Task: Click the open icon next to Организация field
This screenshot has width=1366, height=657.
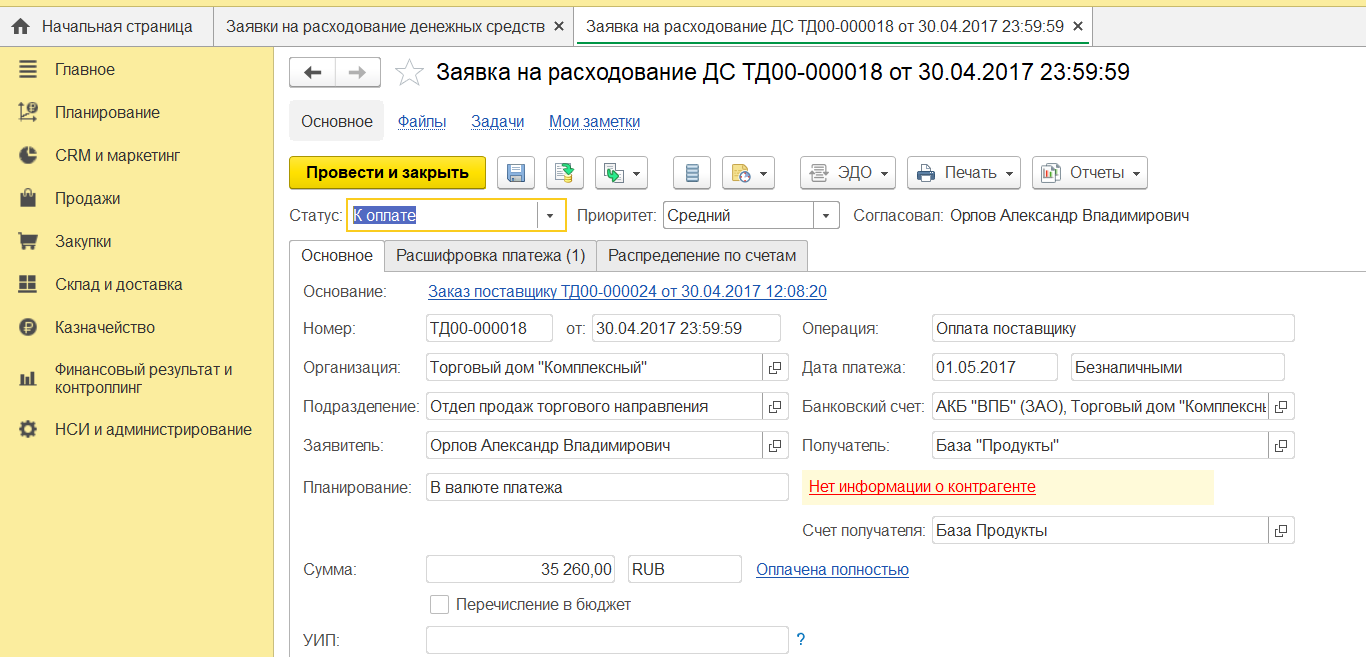Action: 775,368
